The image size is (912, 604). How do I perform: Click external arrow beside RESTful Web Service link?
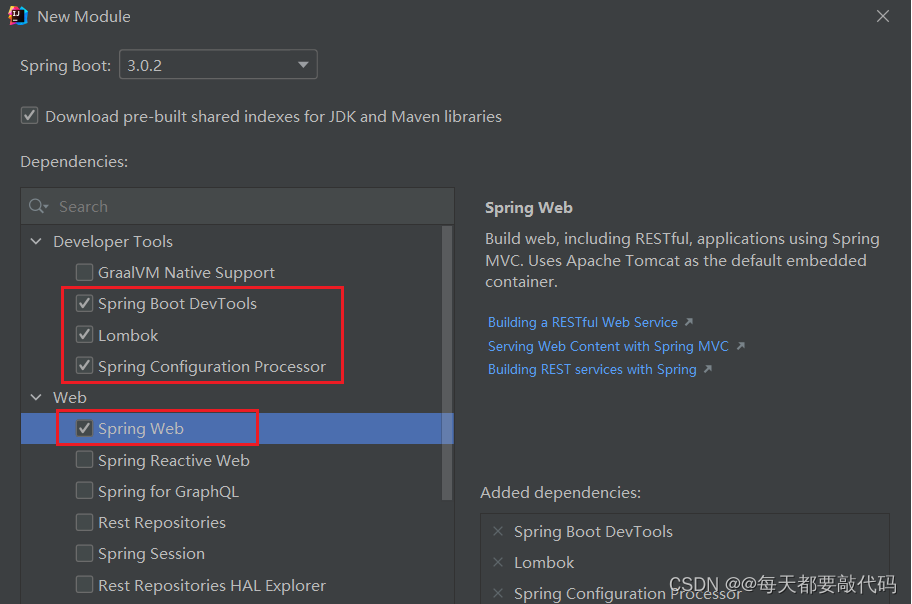pos(689,322)
